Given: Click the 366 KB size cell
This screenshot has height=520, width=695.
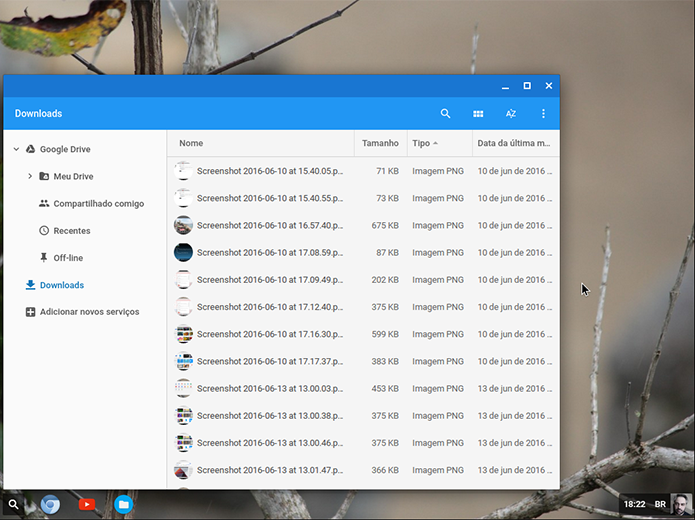Looking at the screenshot, I should tap(385, 470).
